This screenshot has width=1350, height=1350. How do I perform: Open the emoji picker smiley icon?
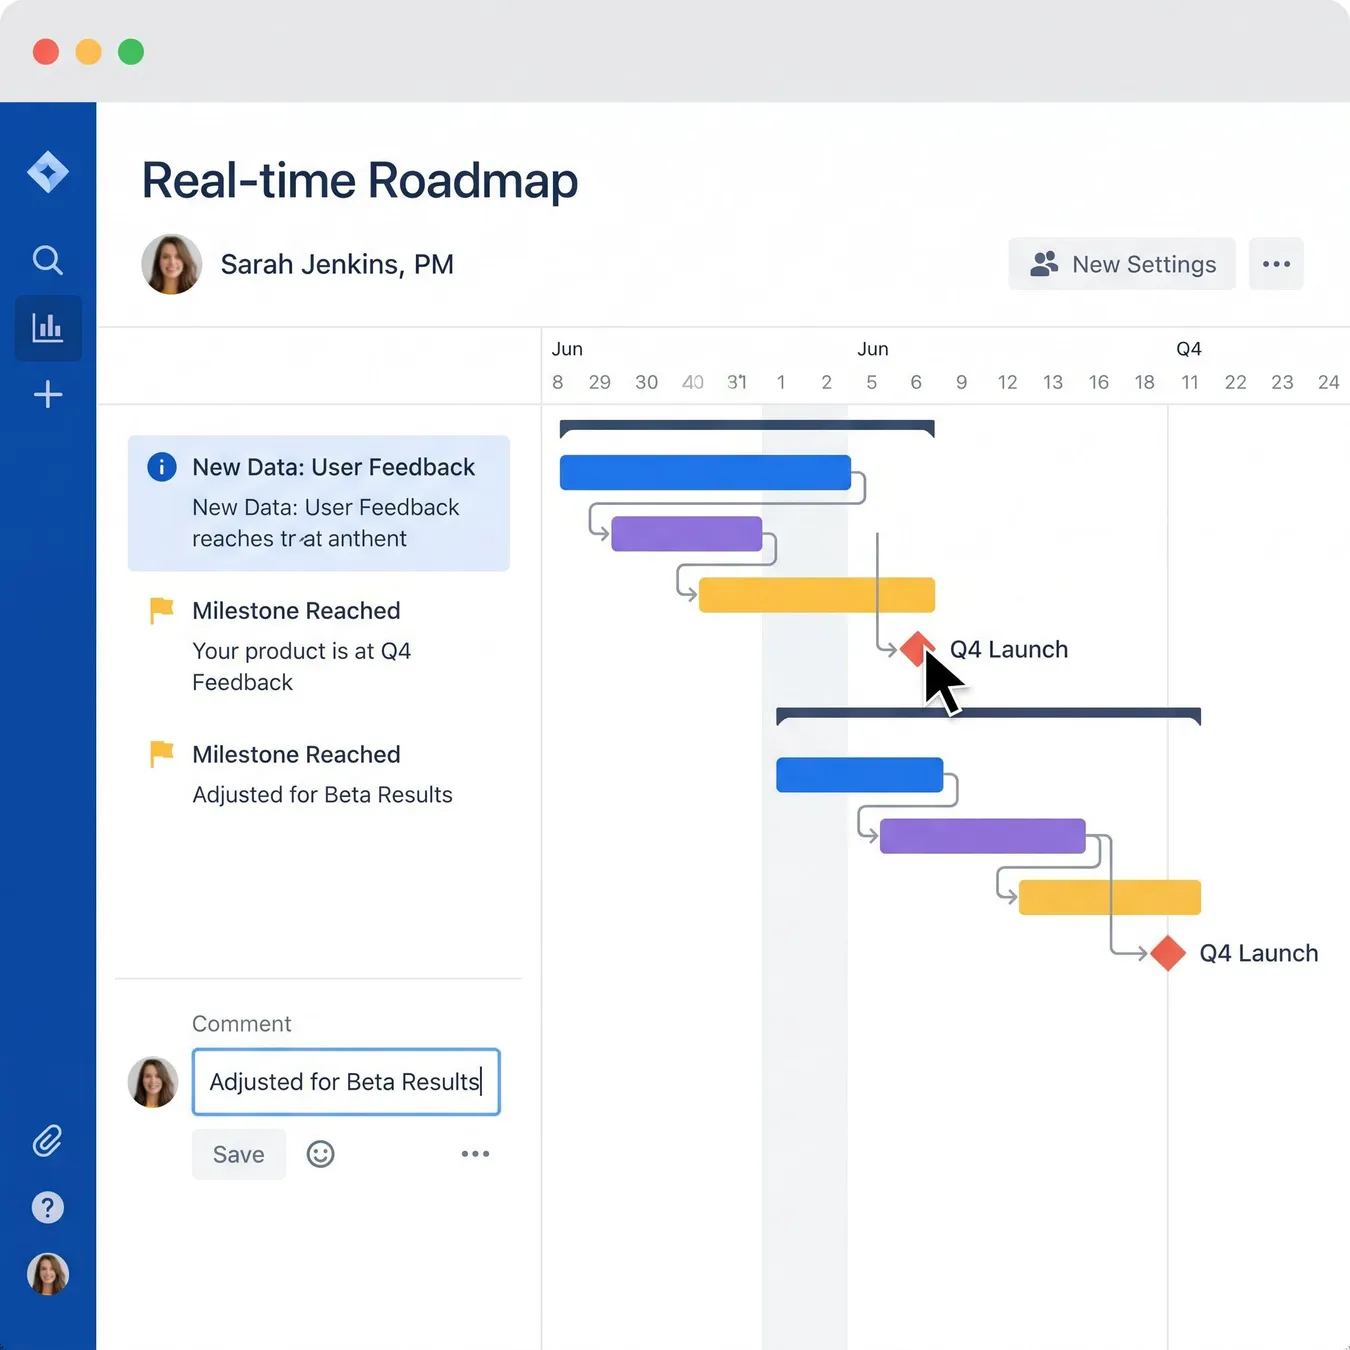(x=320, y=1154)
